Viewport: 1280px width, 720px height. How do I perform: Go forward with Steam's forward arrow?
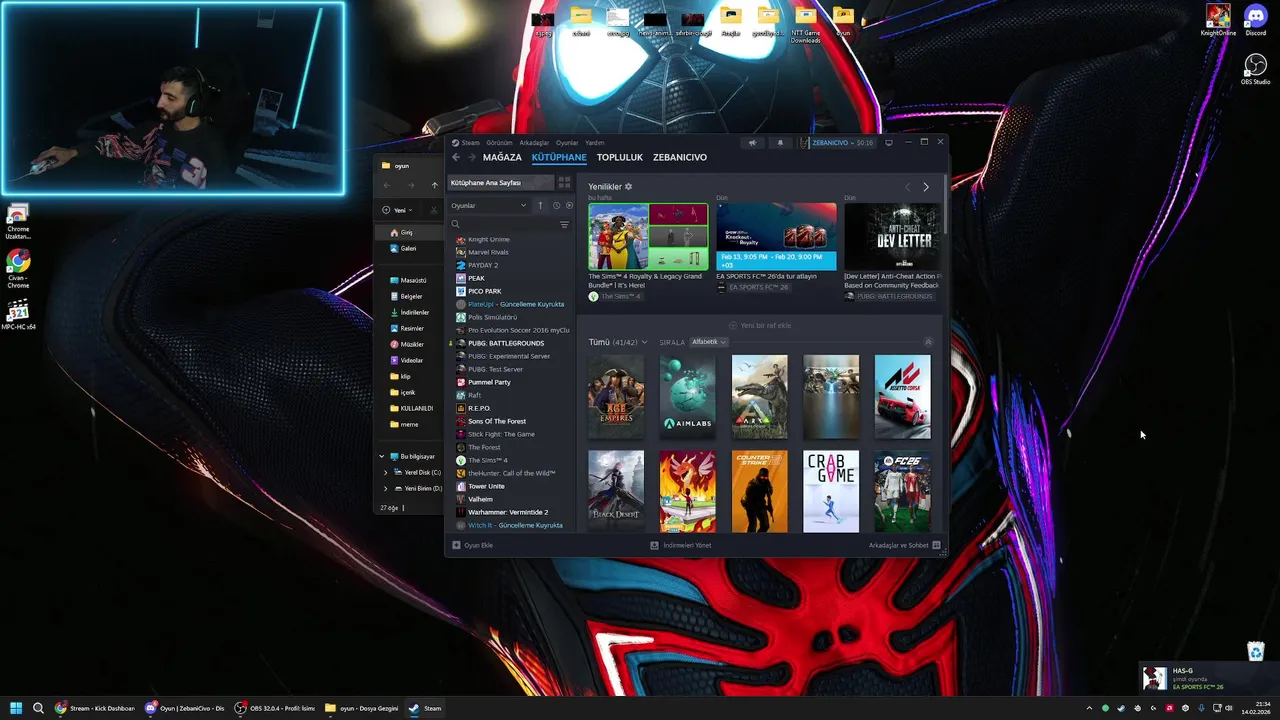(471, 157)
